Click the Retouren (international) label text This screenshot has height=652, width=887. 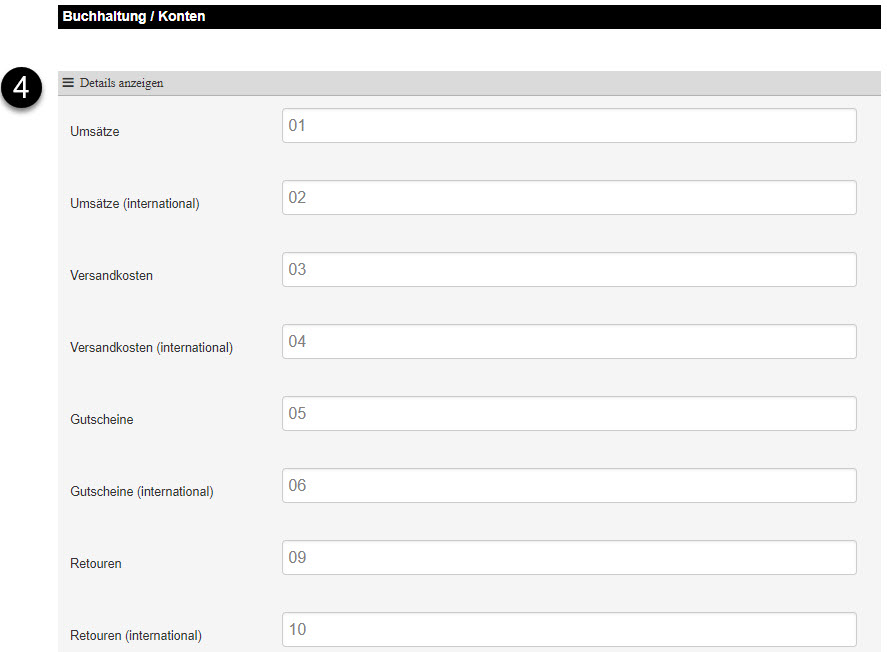click(136, 636)
